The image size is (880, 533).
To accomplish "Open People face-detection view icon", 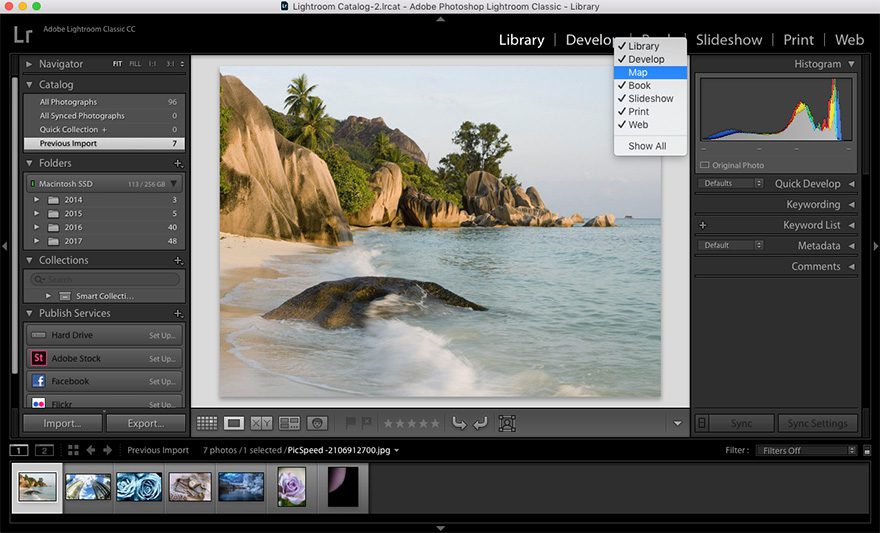I will [x=317, y=423].
